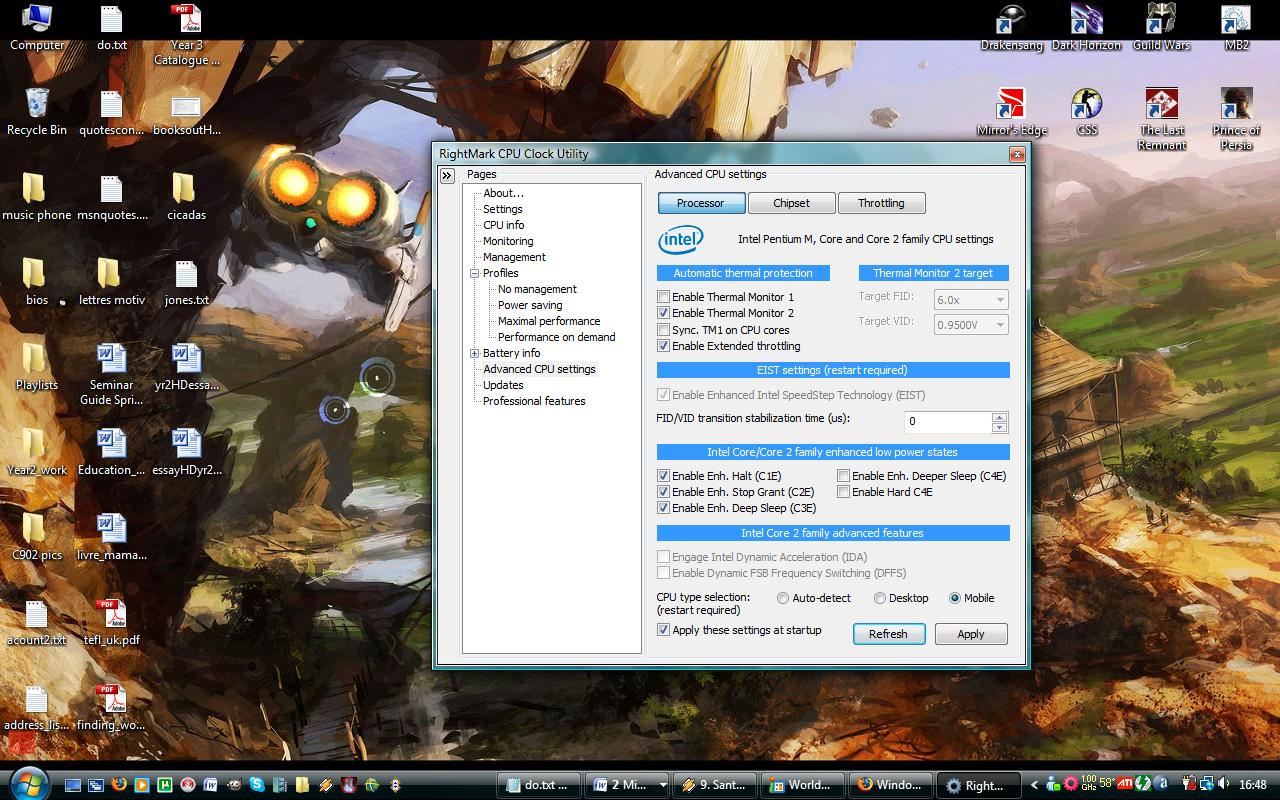Image resolution: width=1280 pixels, height=800 pixels.
Task: Click the volume speaker tray icon
Action: [1222, 783]
